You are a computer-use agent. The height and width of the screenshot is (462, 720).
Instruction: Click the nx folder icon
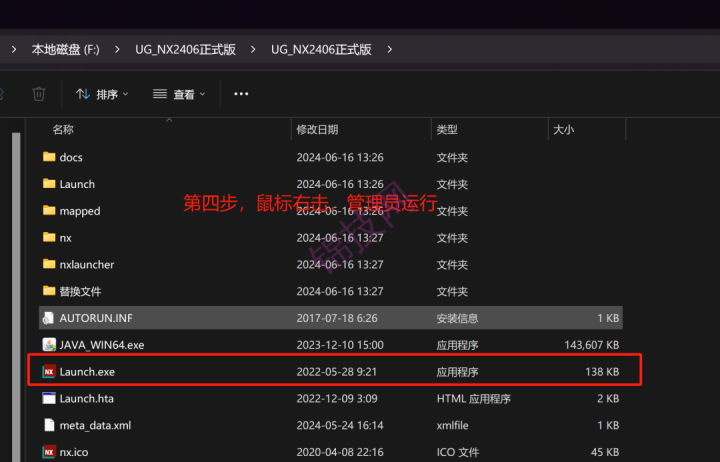tap(49, 237)
